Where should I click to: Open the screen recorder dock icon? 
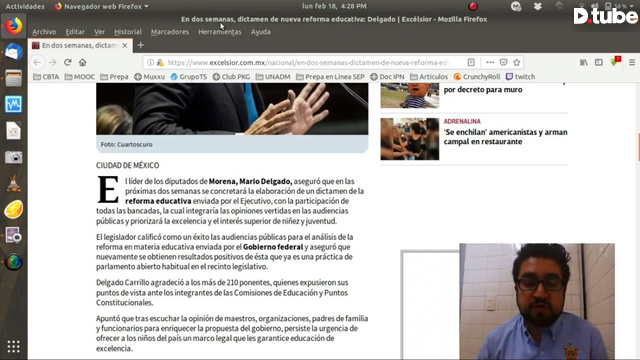click(13, 236)
